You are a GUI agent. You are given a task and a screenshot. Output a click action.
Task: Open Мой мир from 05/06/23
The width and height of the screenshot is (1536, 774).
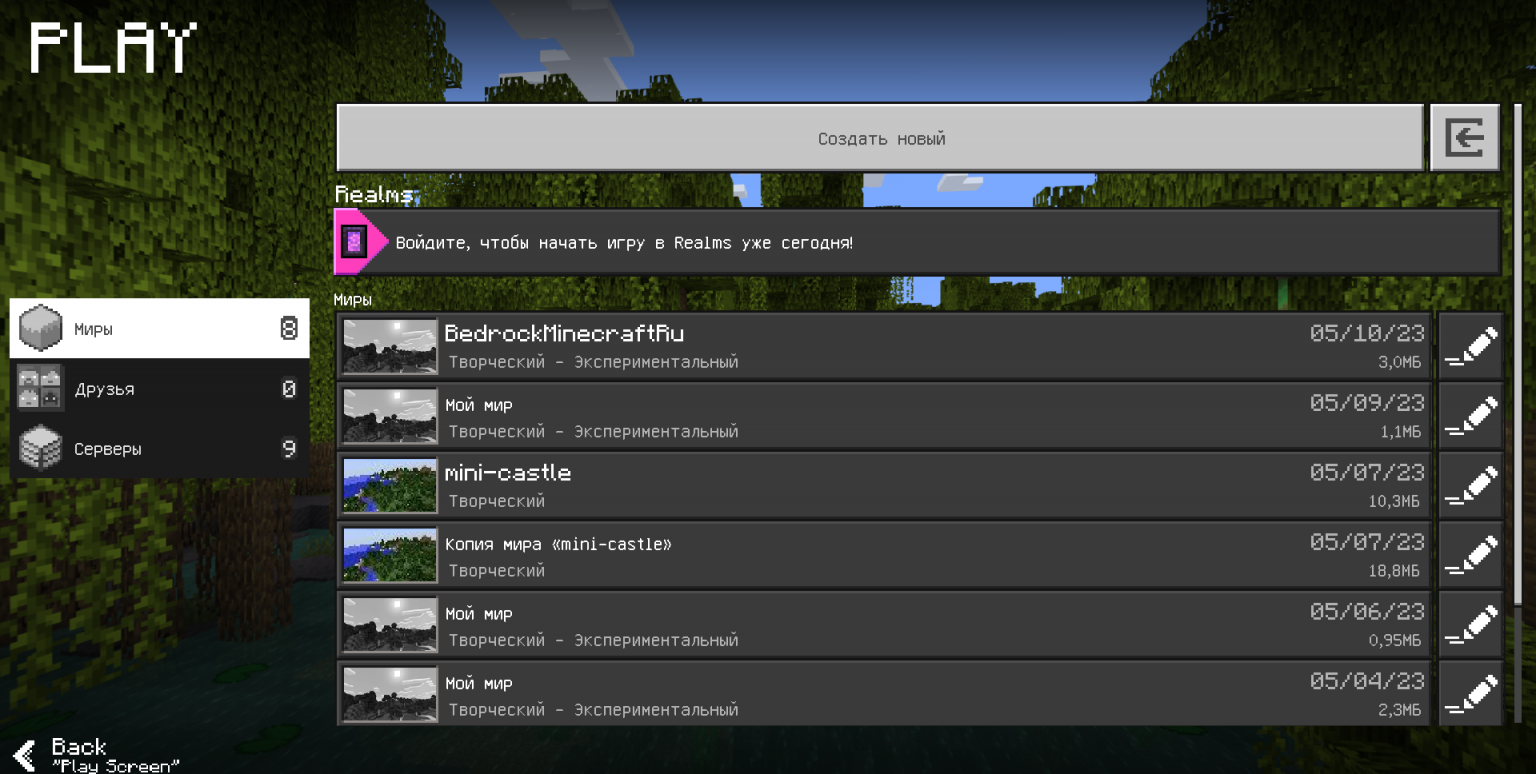click(x=885, y=624)
